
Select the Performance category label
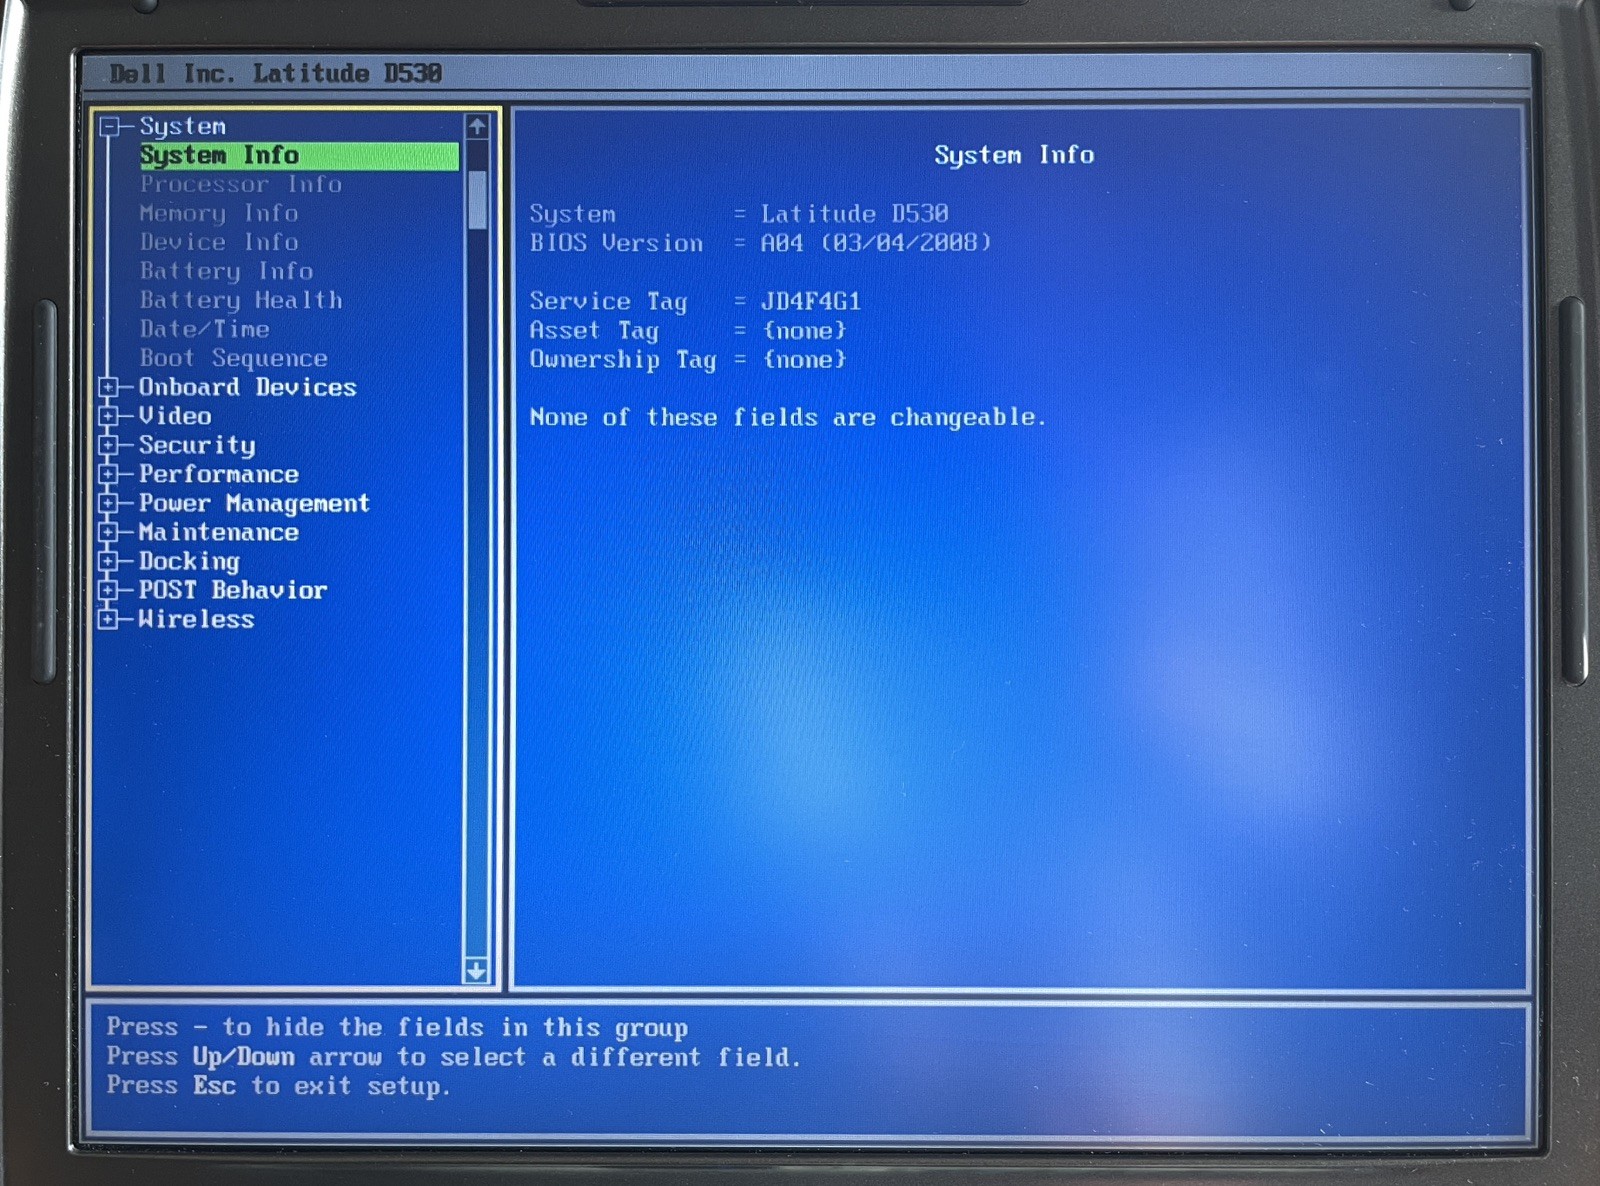[x=219, y=474]
